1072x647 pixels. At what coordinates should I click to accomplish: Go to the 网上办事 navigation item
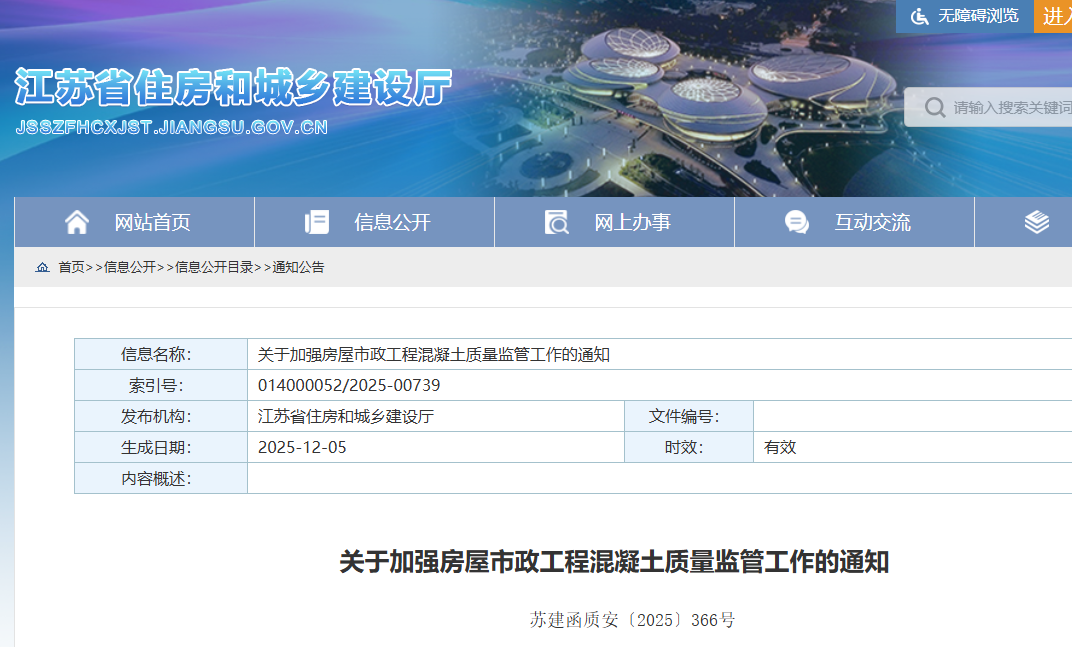[632, 223]
